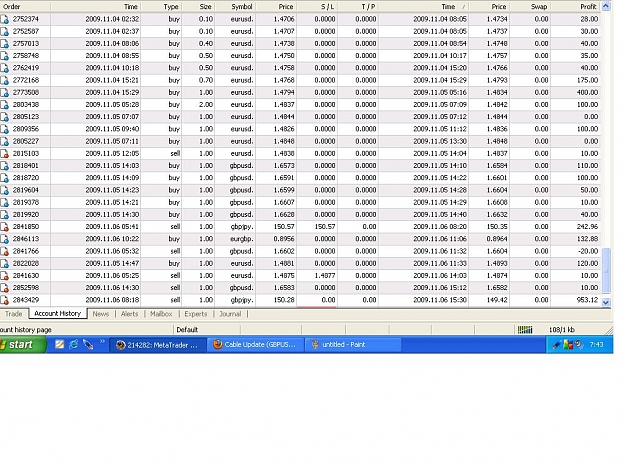
Task: Sort by the Type column header
Action: 161,6
